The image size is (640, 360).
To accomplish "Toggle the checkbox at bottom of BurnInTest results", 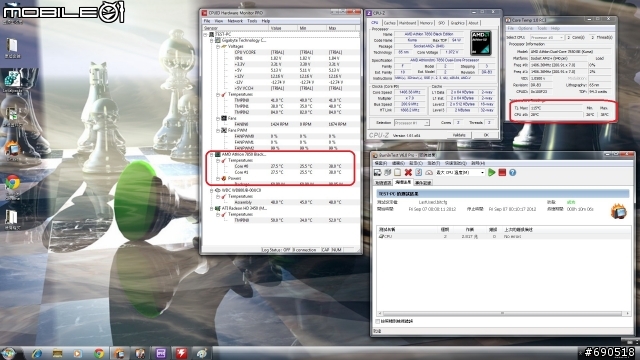I will coord(378,322).
